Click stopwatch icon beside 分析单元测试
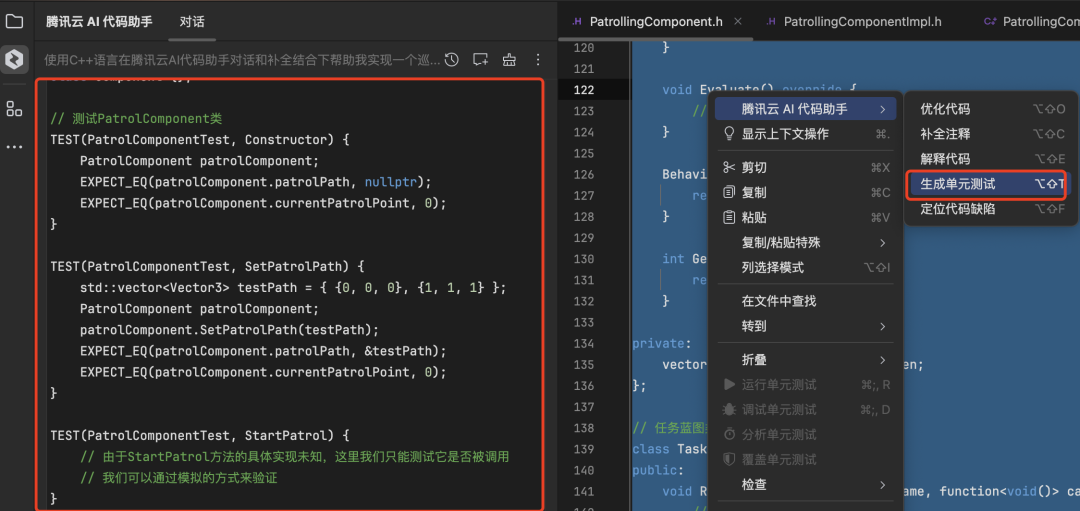This screenshot has height=511, width=1080. coord(729,434)
